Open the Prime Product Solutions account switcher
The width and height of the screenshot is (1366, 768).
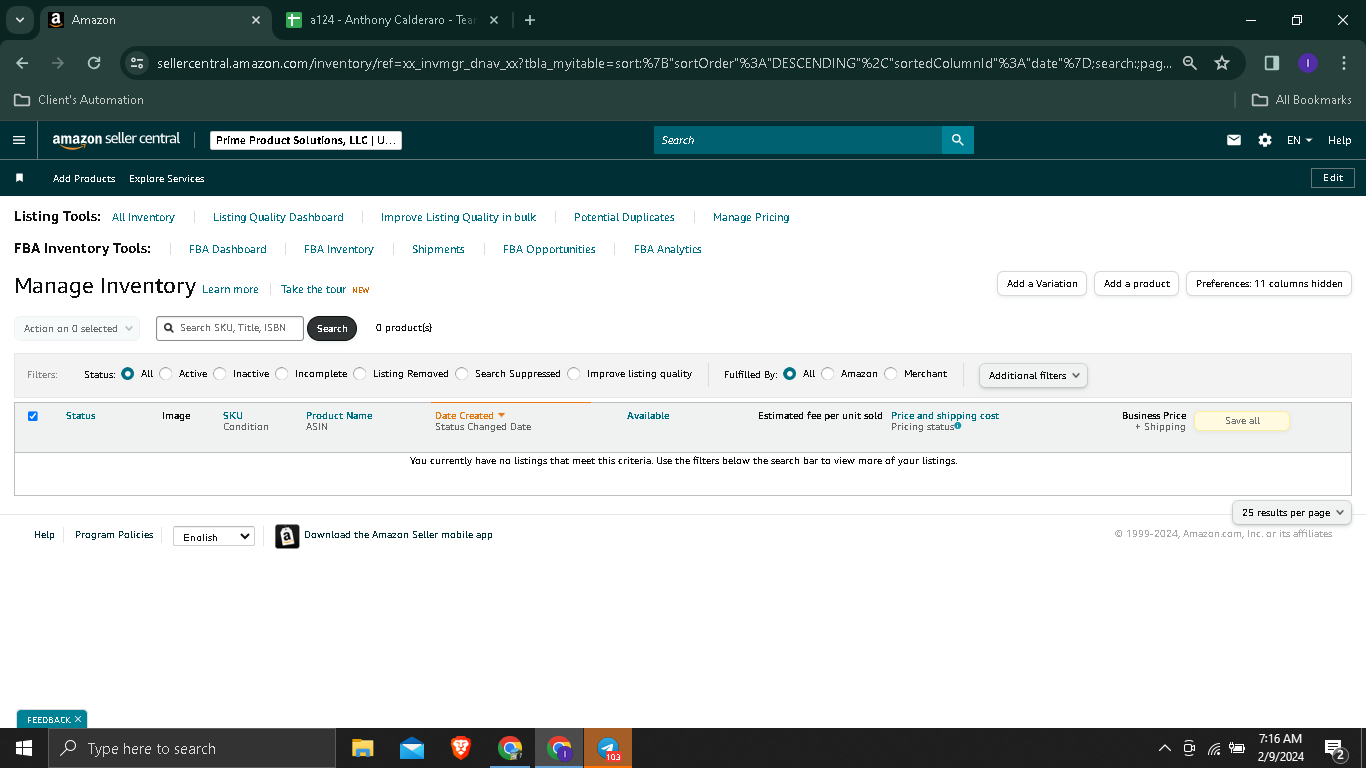pyautogui.click(x=306, y=140)
